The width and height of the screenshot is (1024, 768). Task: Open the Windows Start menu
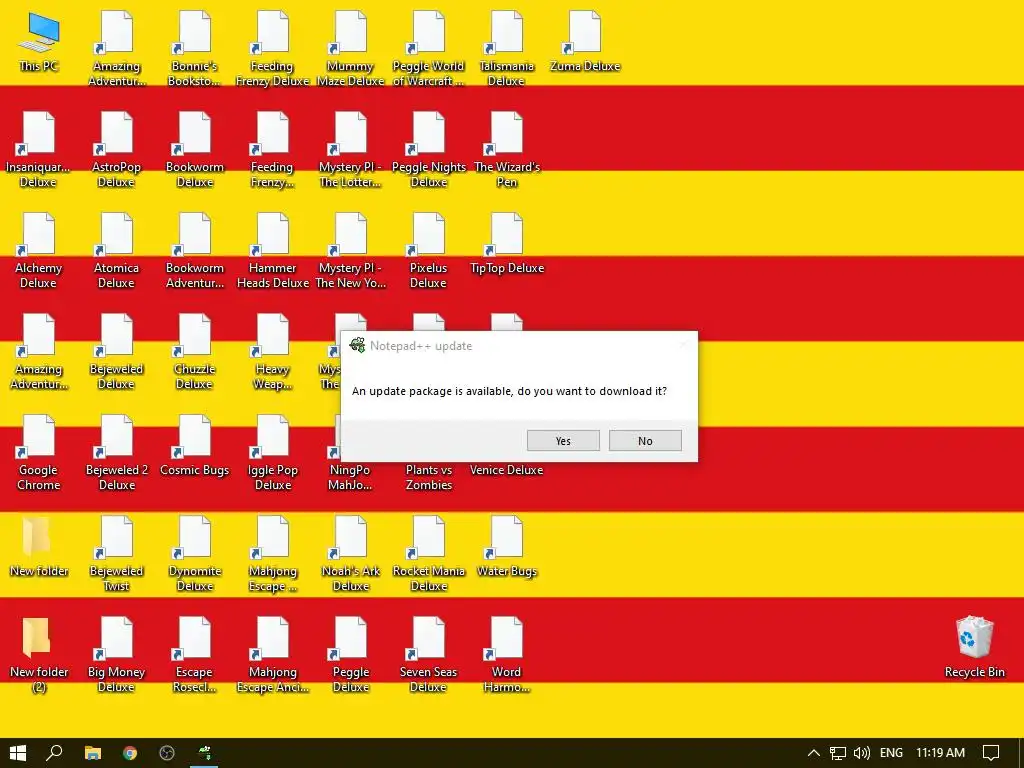[x=18, y=753]
